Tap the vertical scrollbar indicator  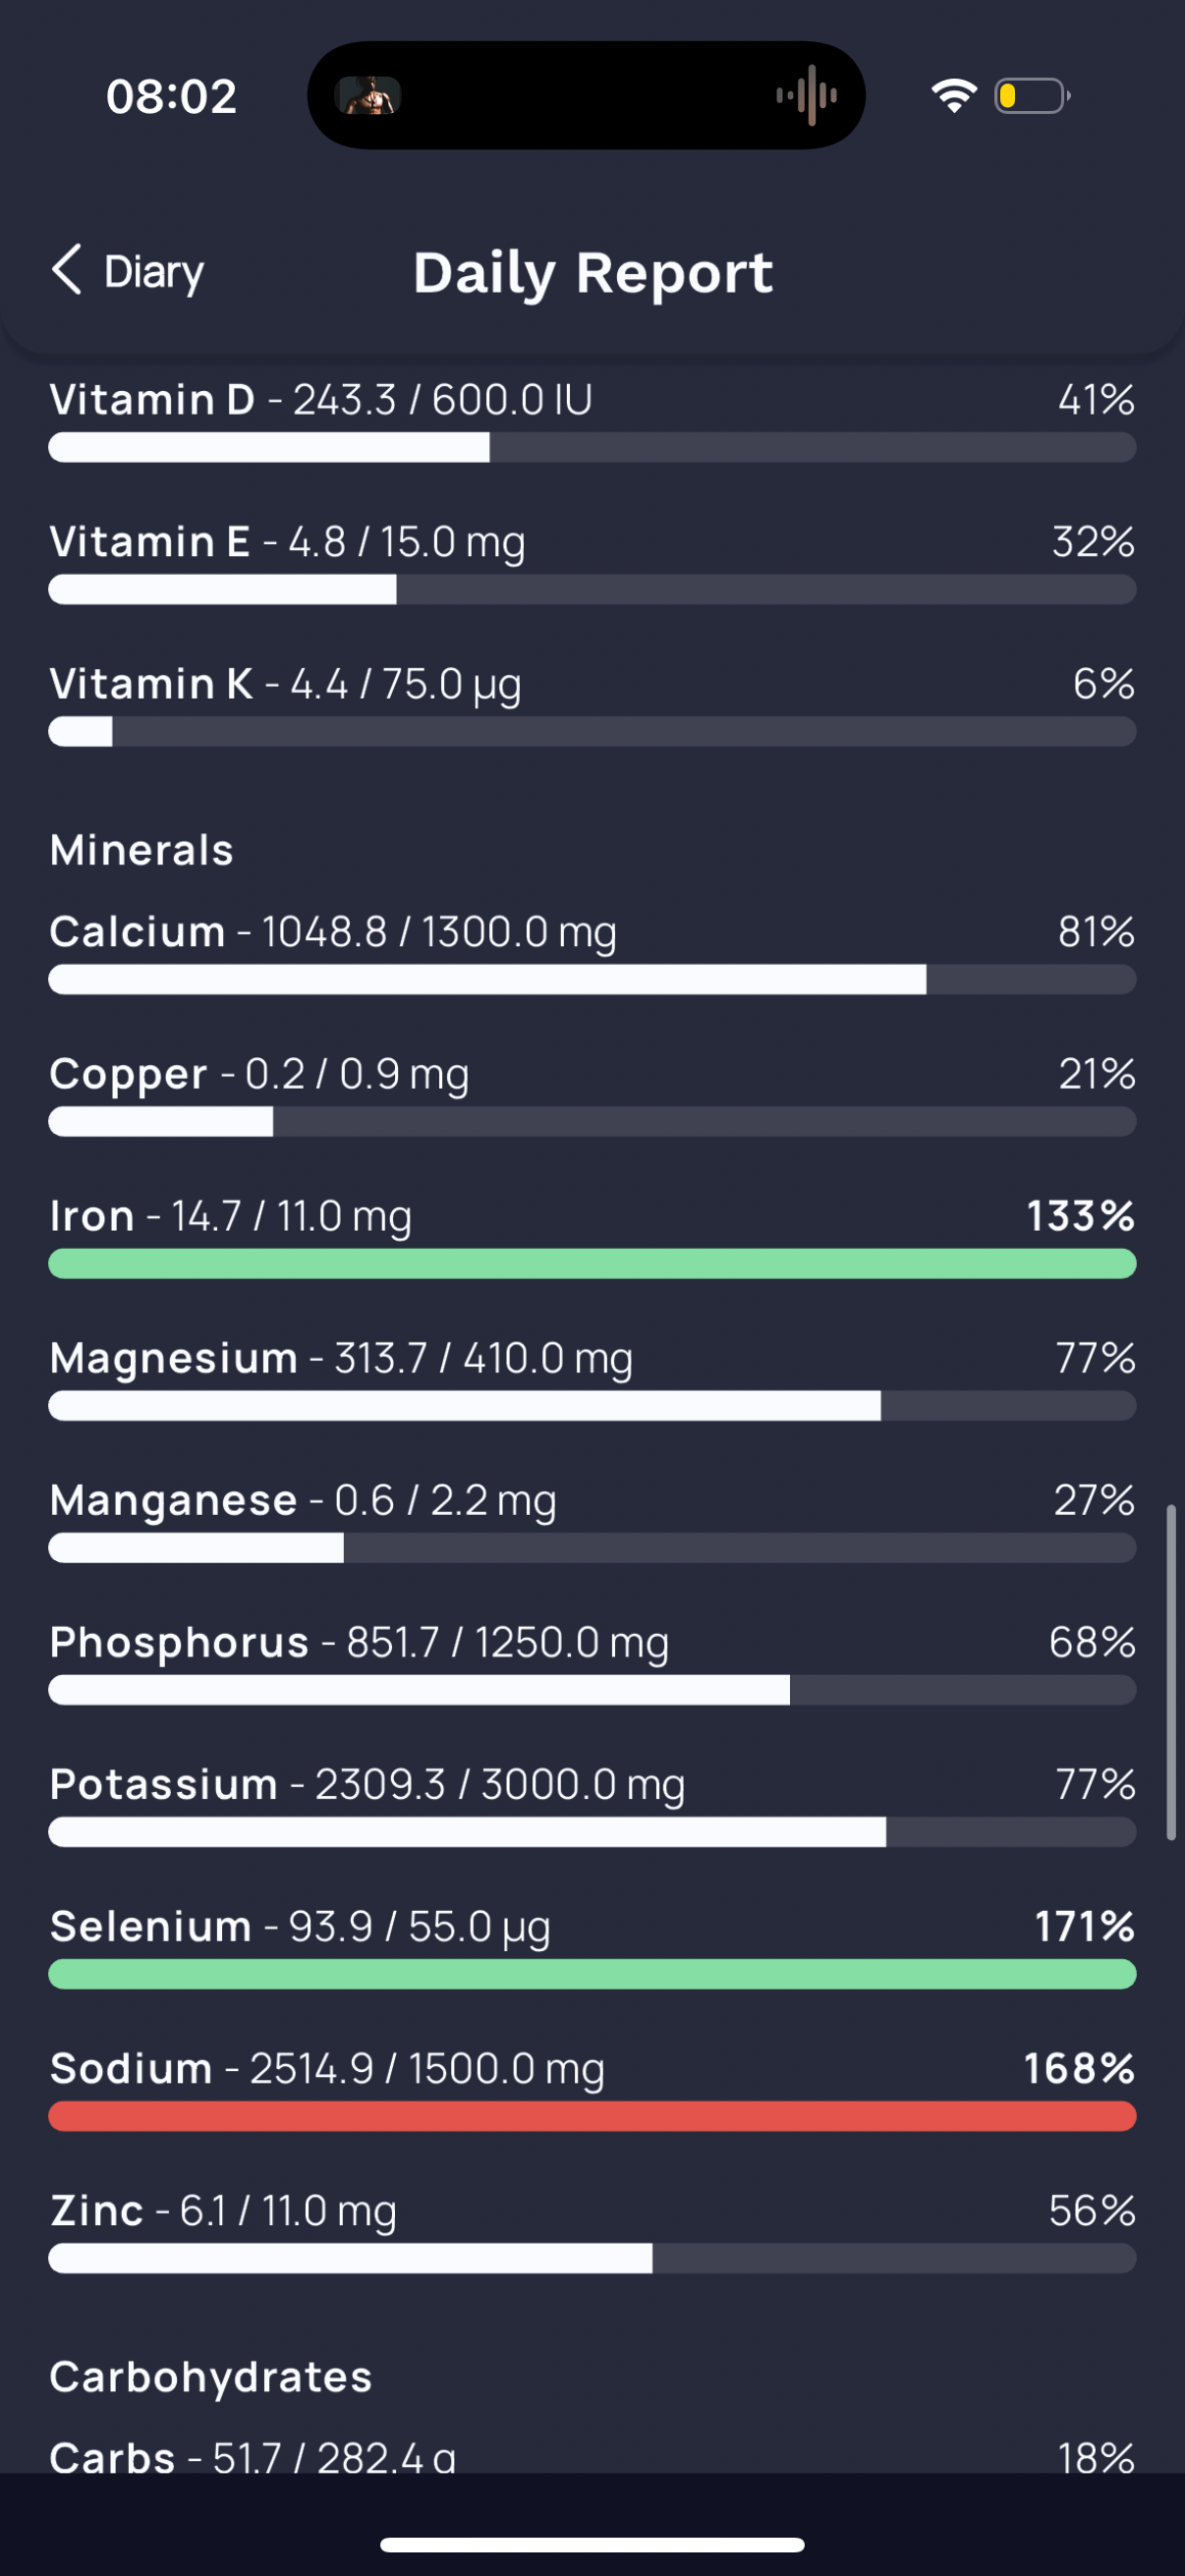point(1171,1672)
